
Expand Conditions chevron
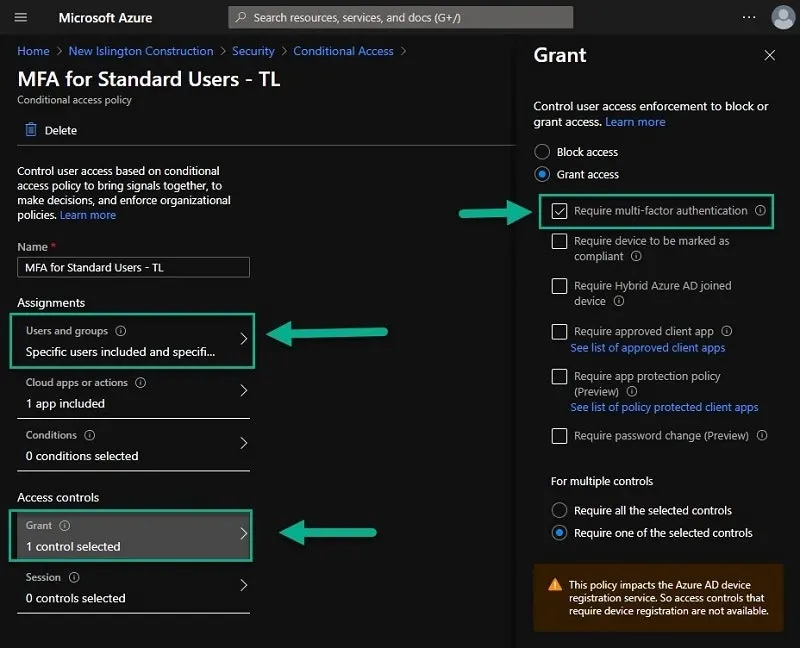coord(243,443)
